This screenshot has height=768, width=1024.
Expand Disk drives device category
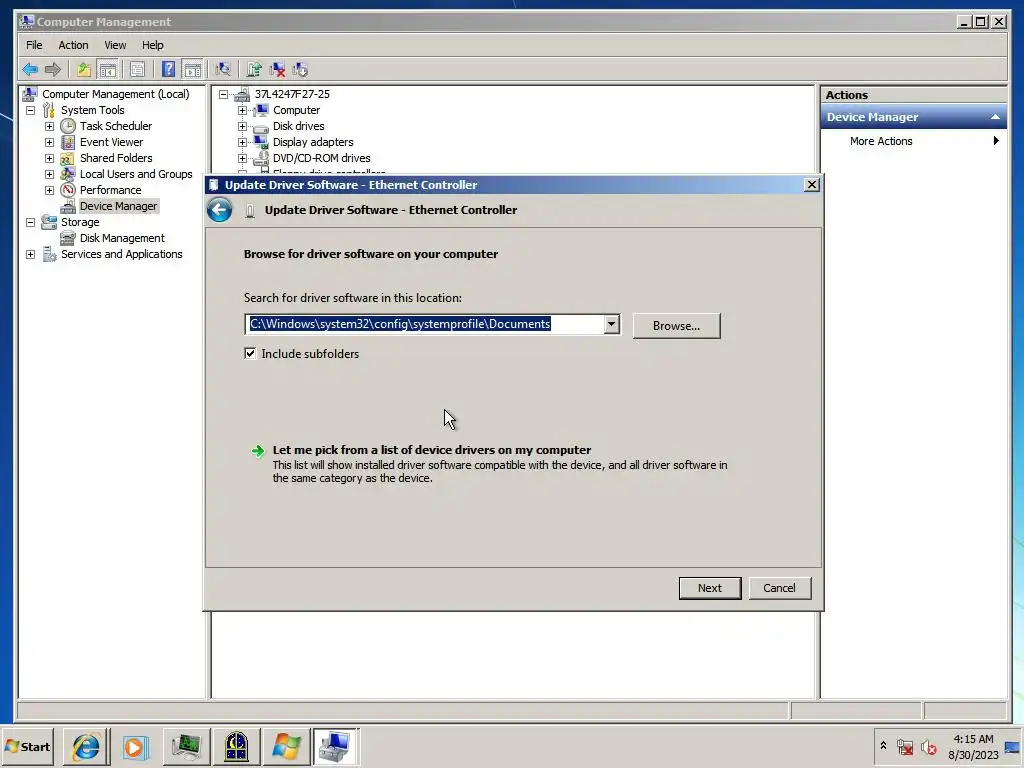[242, 126]
